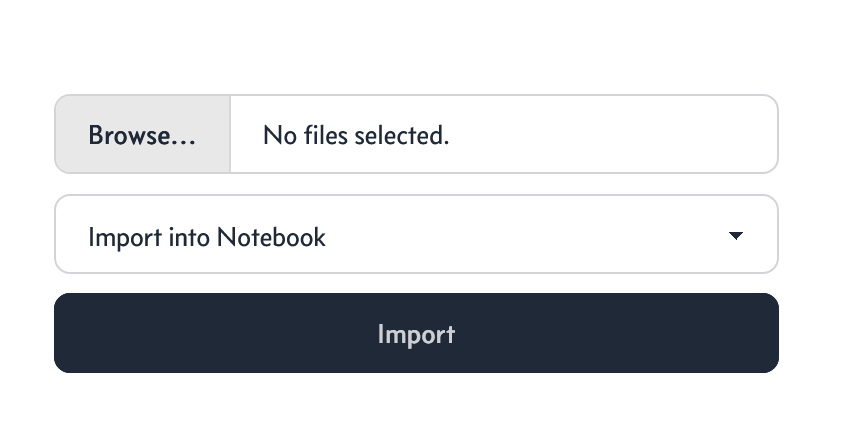
Task: Show the import destination options list
Action: [x=416, y=234]
